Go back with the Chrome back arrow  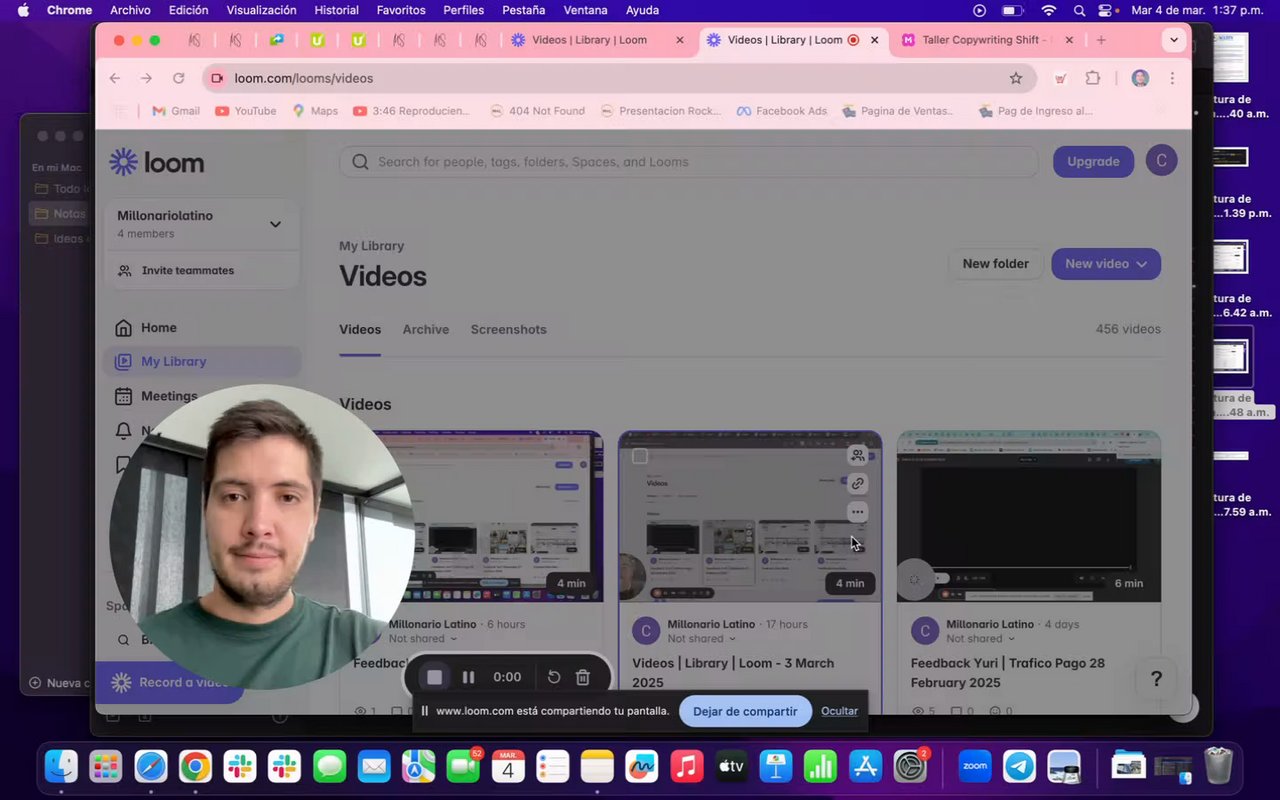click(x=115, y=78)
